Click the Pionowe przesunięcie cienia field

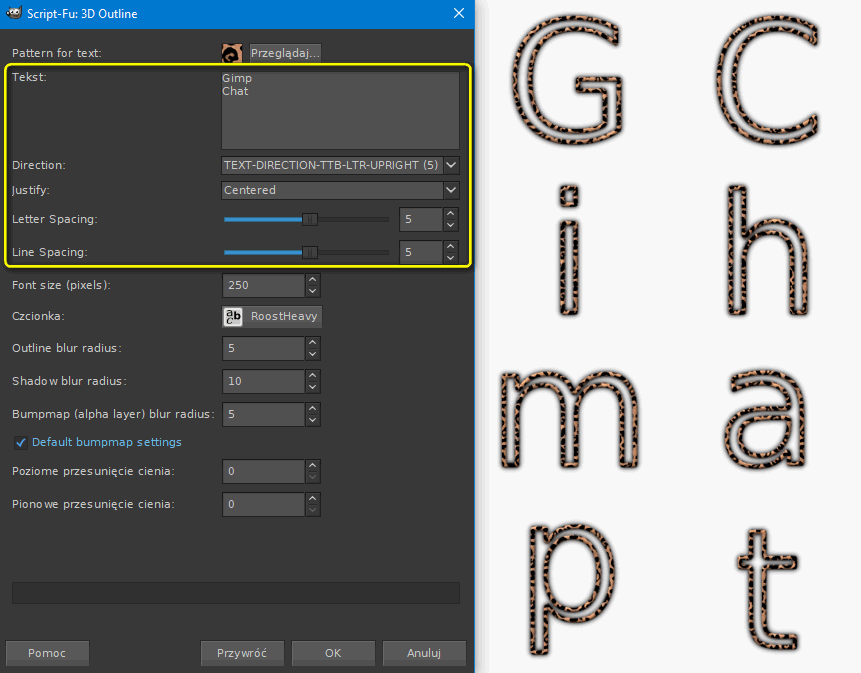point(264,504)
